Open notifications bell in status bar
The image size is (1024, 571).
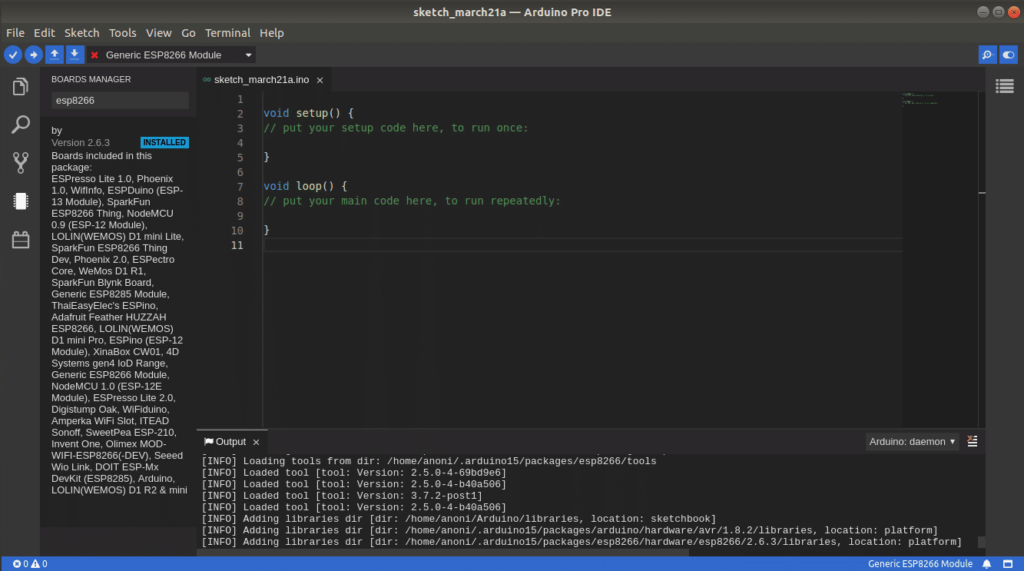click(987, 564)
